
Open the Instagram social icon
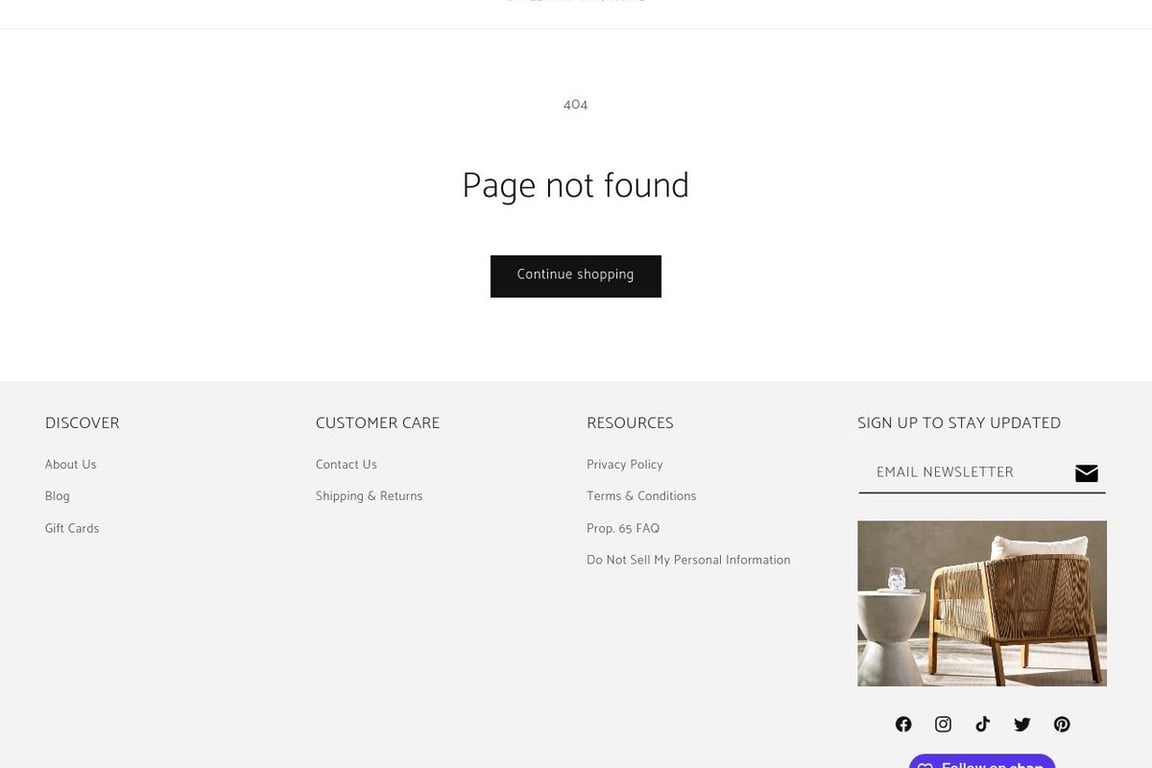click(943, 724)
